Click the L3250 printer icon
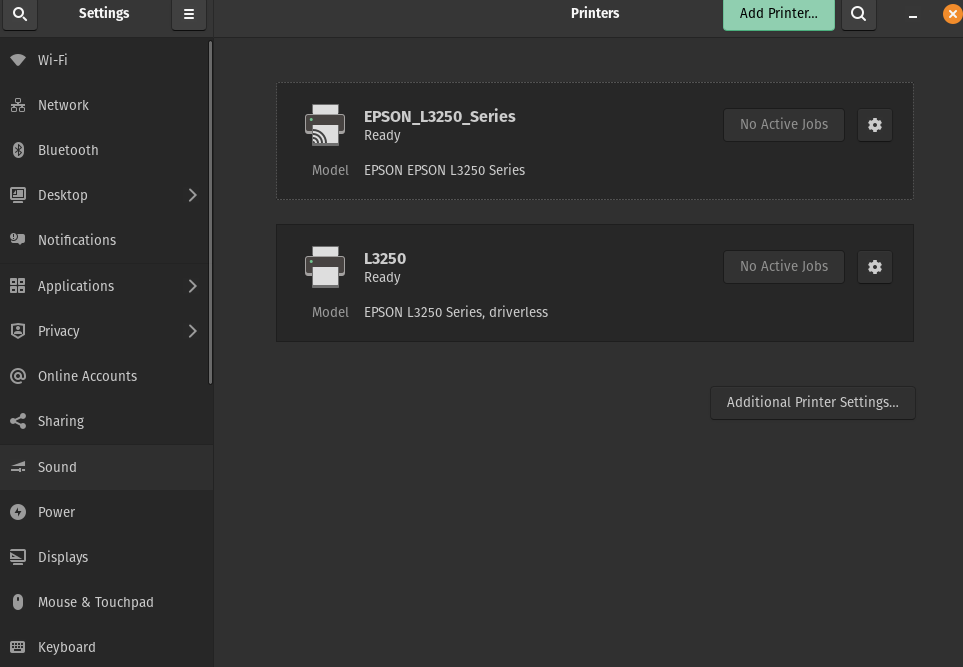The height and width of the screenshot is (667, 963). click(325, 267)
